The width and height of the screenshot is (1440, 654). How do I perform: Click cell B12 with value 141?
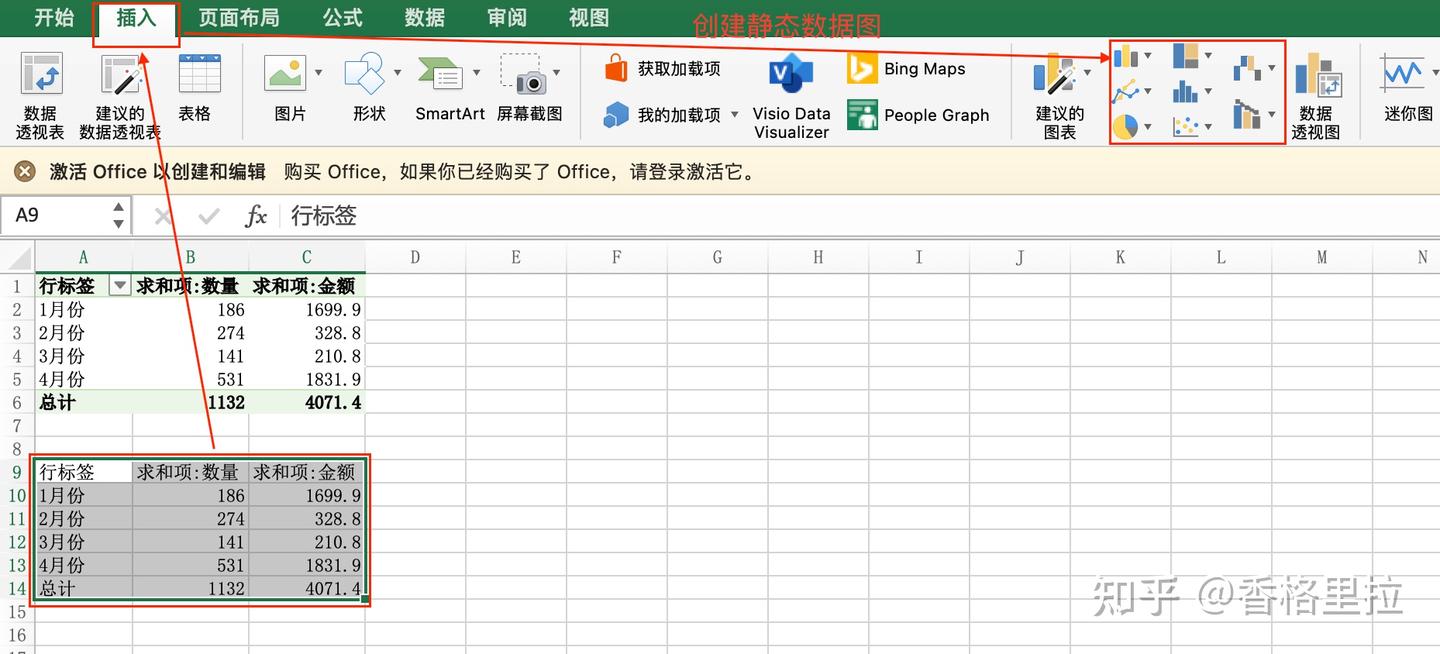(x=191, y=542)
